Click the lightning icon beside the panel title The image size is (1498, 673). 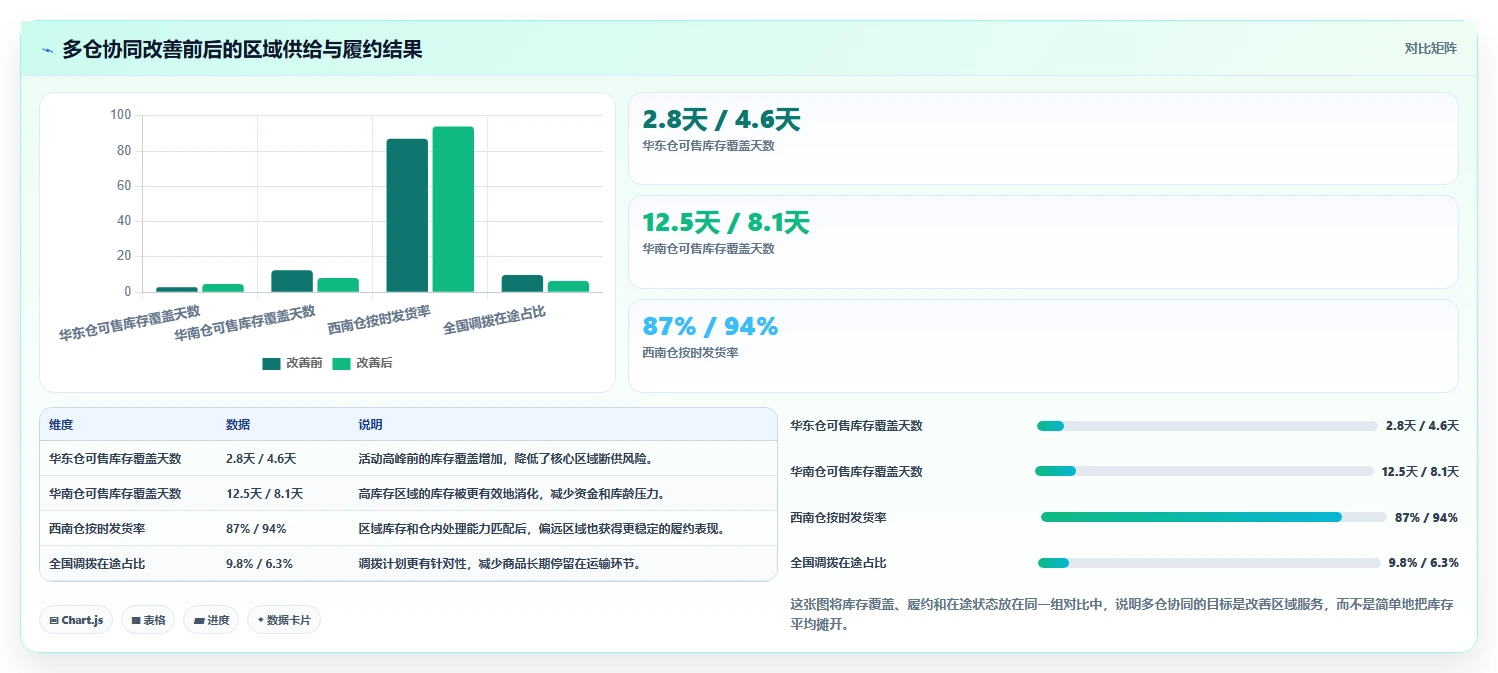pos(48,50)
